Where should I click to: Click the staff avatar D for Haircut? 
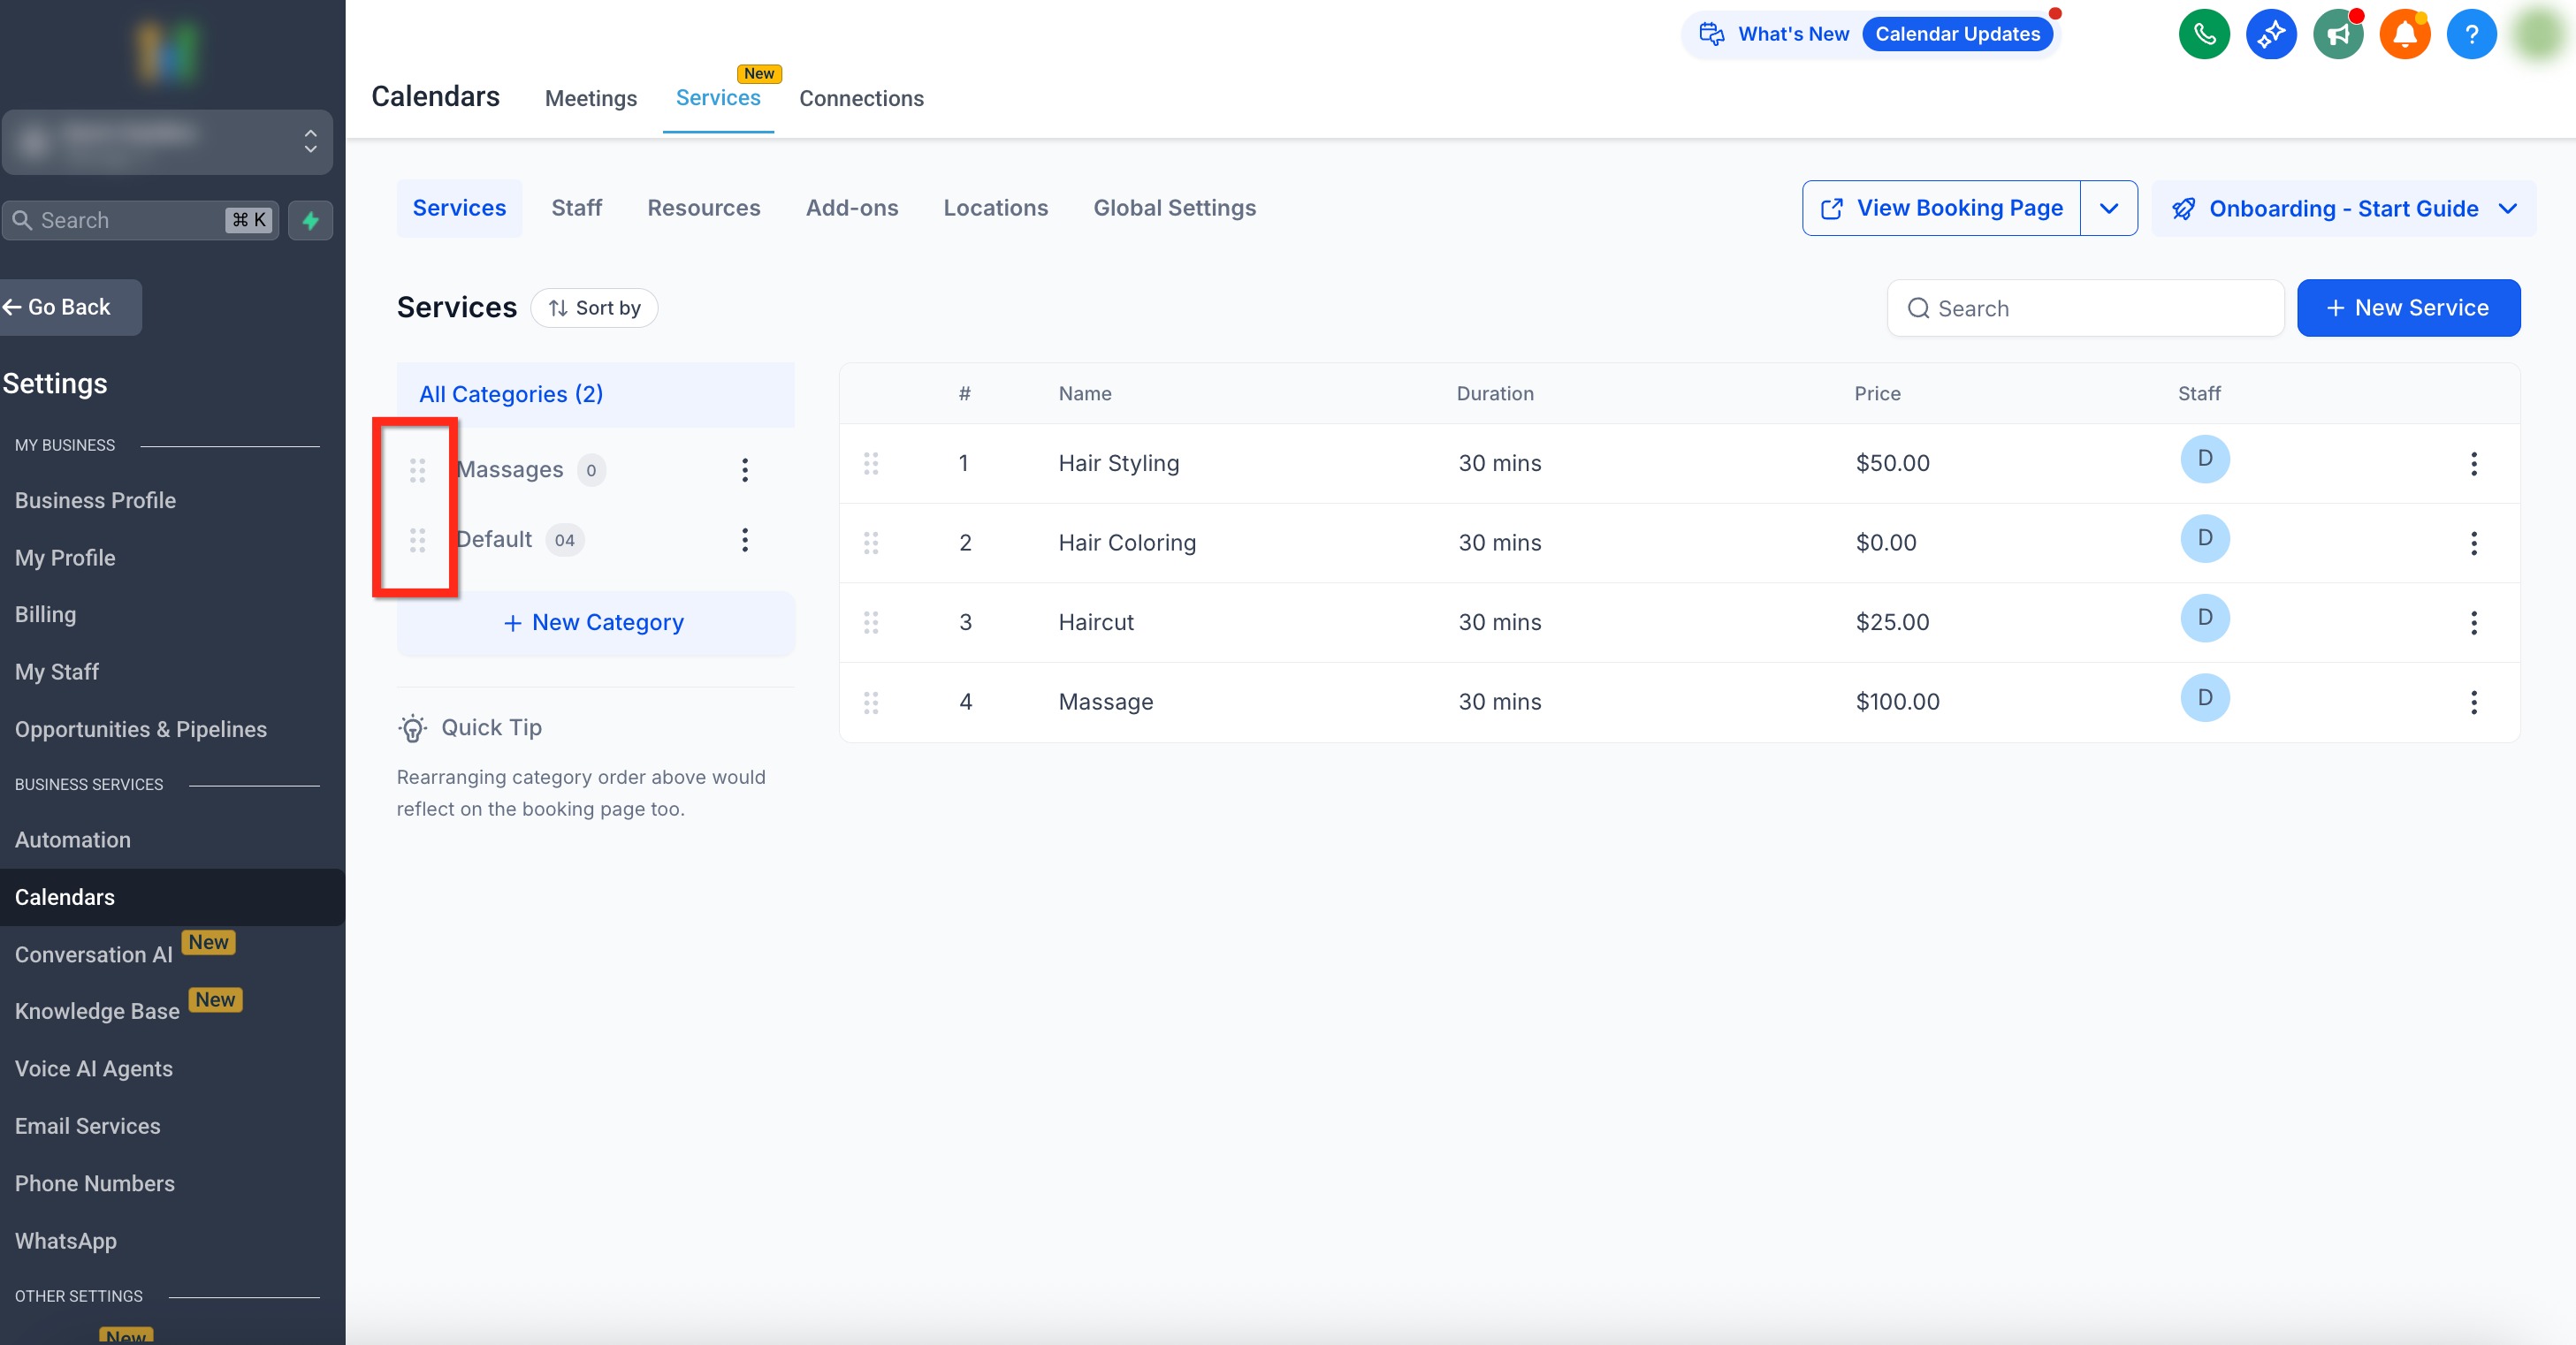(2204, 618)
